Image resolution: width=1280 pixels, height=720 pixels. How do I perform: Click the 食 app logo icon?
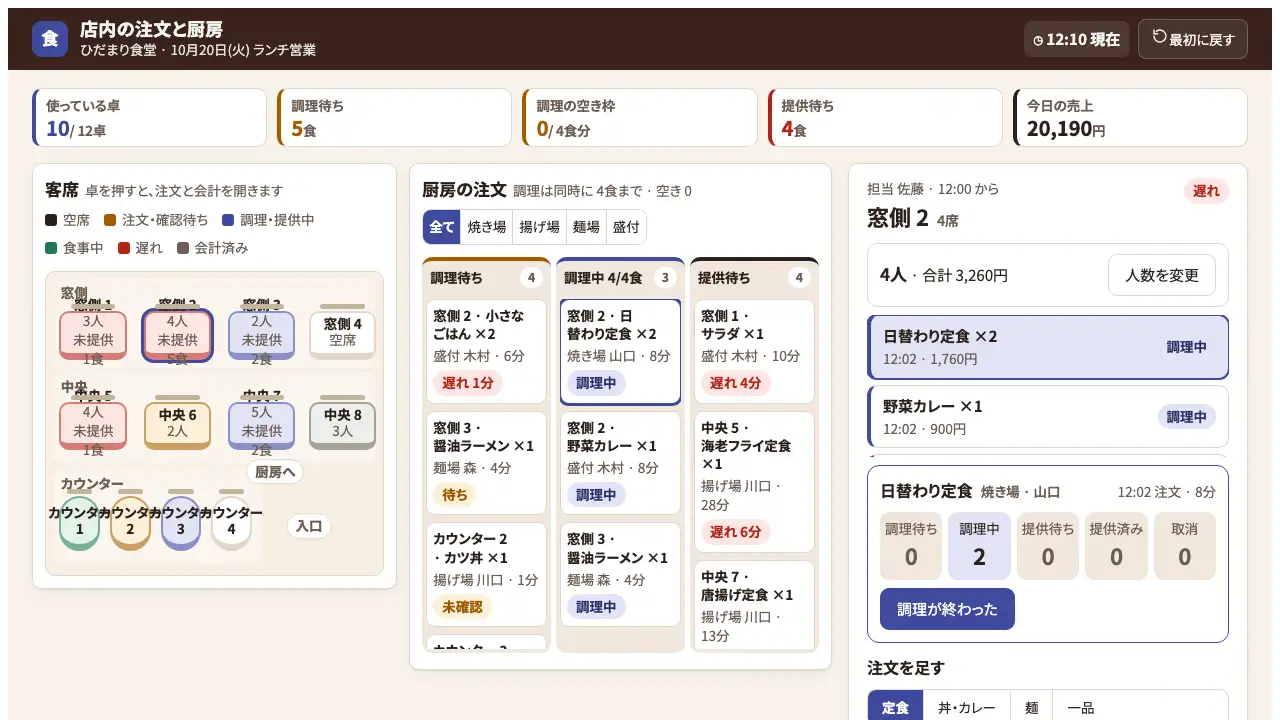[x=50, y=39]
